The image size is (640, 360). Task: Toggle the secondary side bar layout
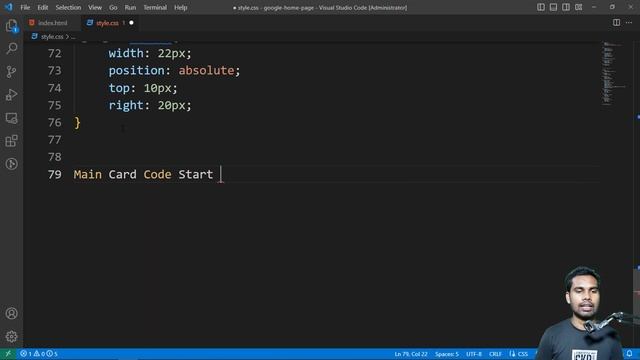(566, 7)
